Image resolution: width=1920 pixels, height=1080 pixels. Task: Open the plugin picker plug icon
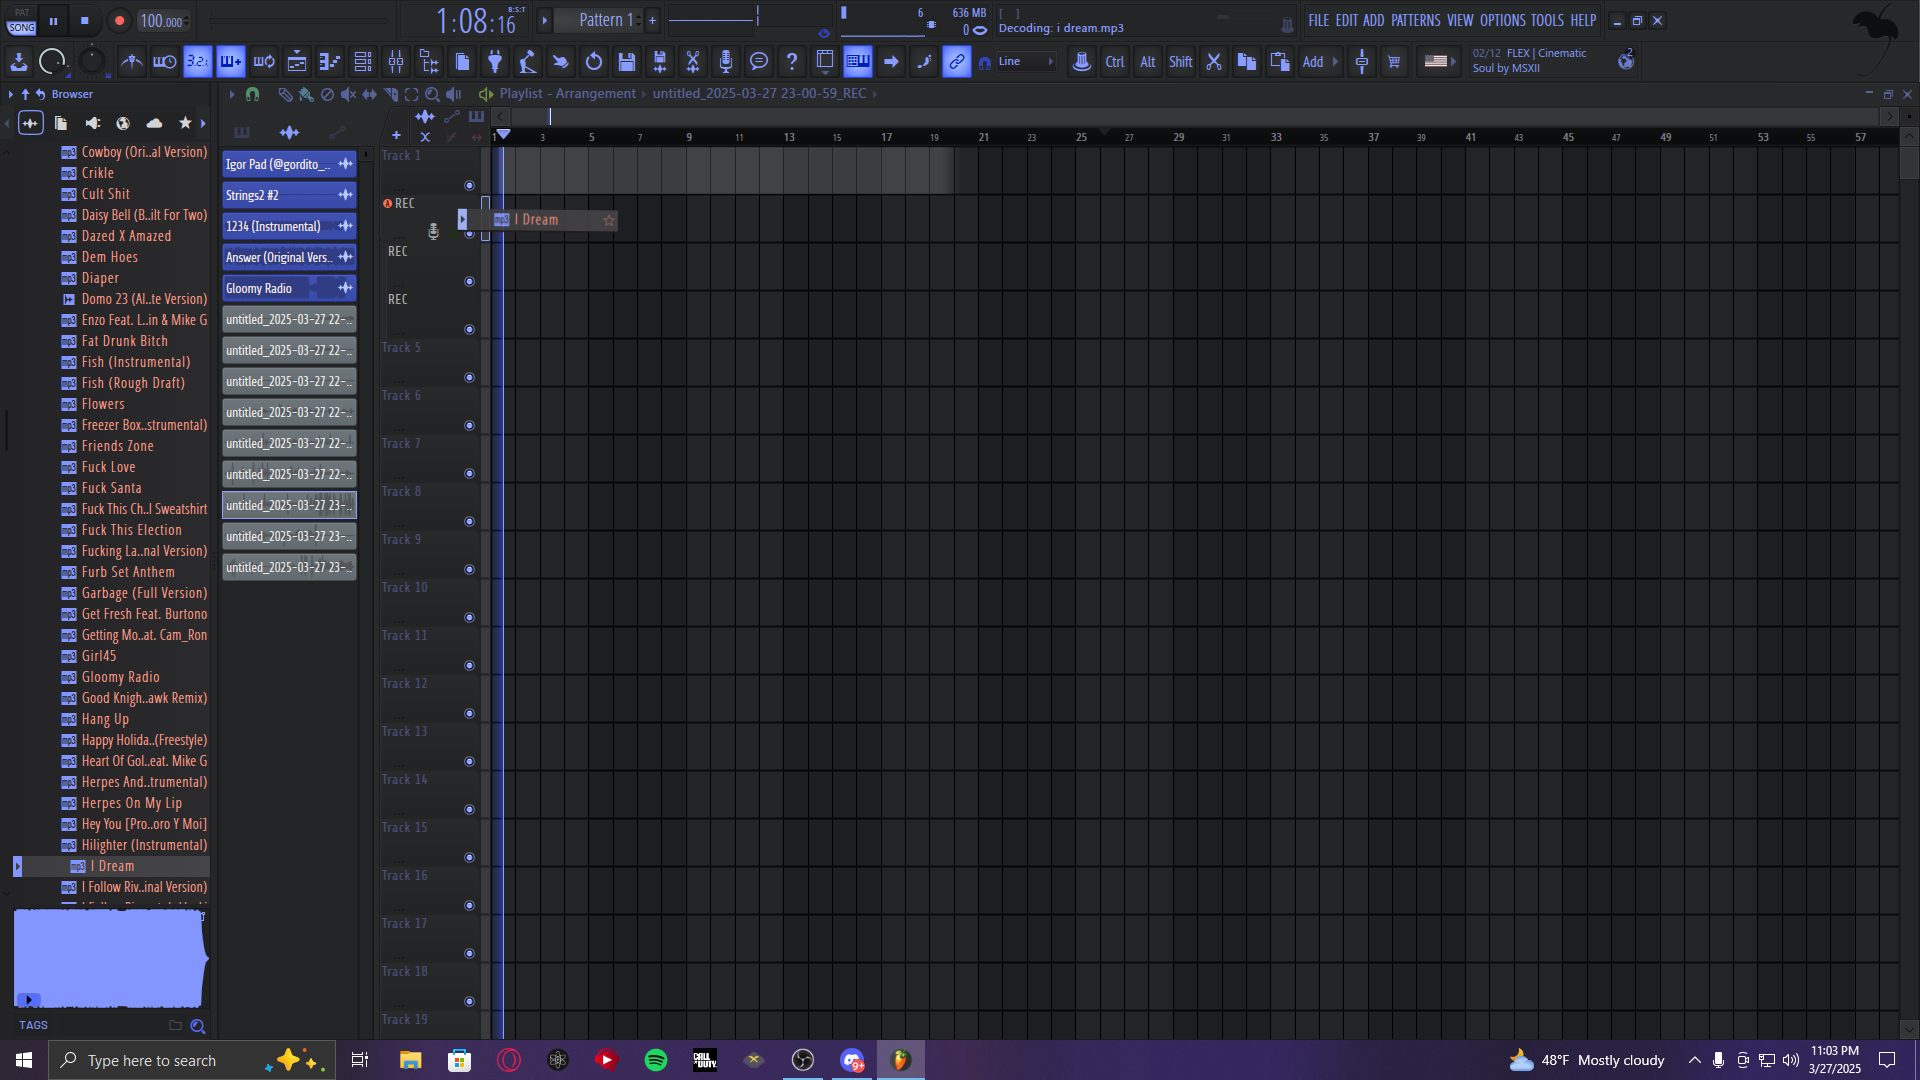click(495, 62)
